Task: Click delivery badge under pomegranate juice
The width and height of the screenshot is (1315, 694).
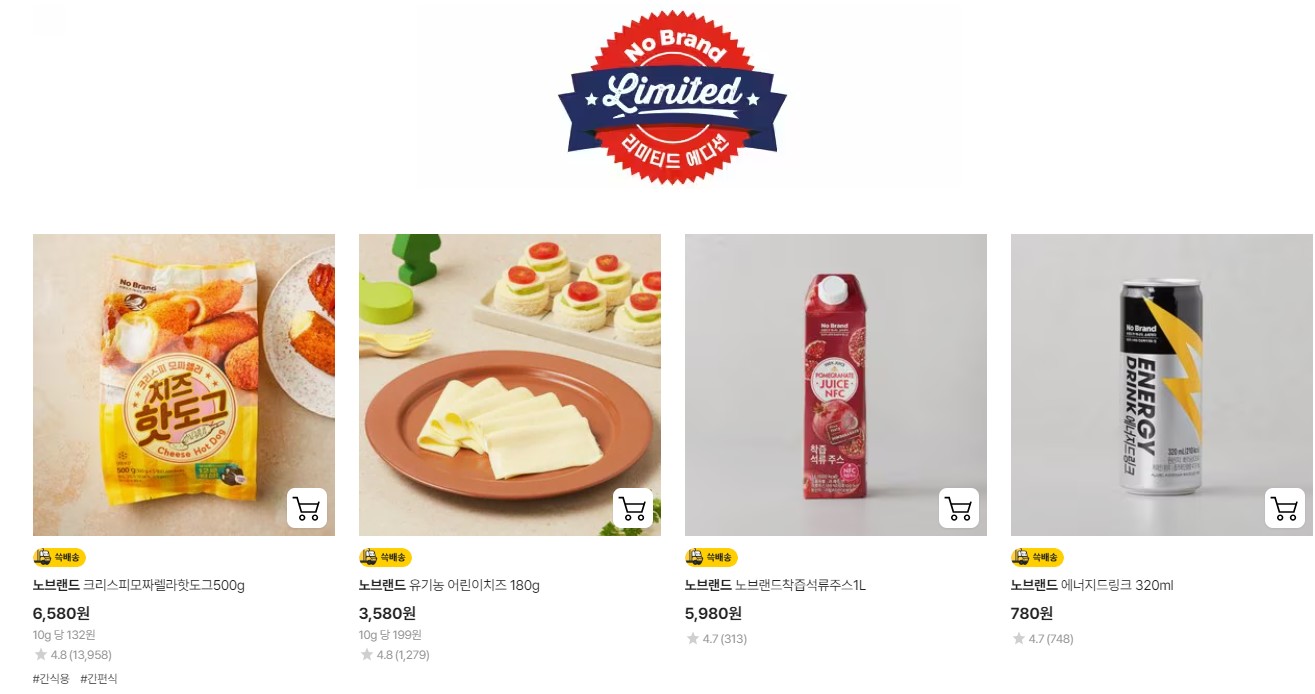Action: [711, 557]
